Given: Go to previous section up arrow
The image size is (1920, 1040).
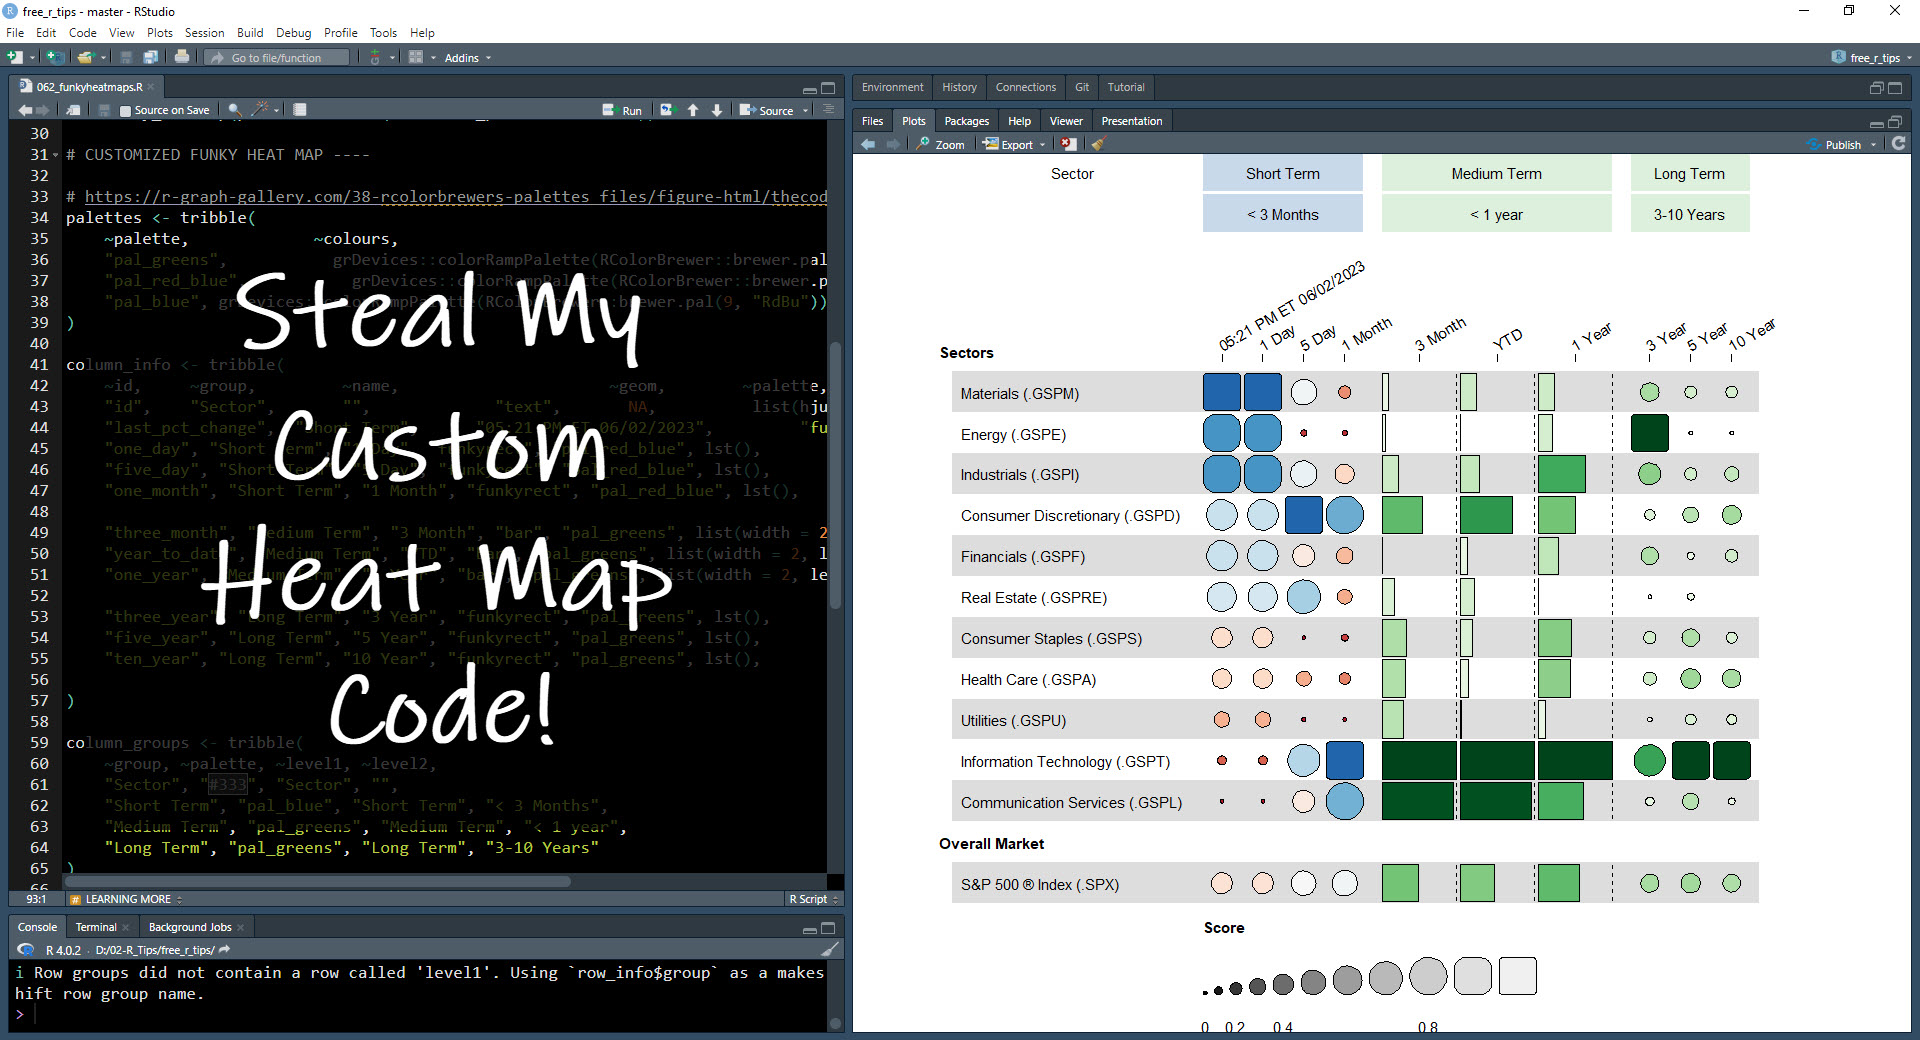Looking at the screenshot, I should (693, 110).
